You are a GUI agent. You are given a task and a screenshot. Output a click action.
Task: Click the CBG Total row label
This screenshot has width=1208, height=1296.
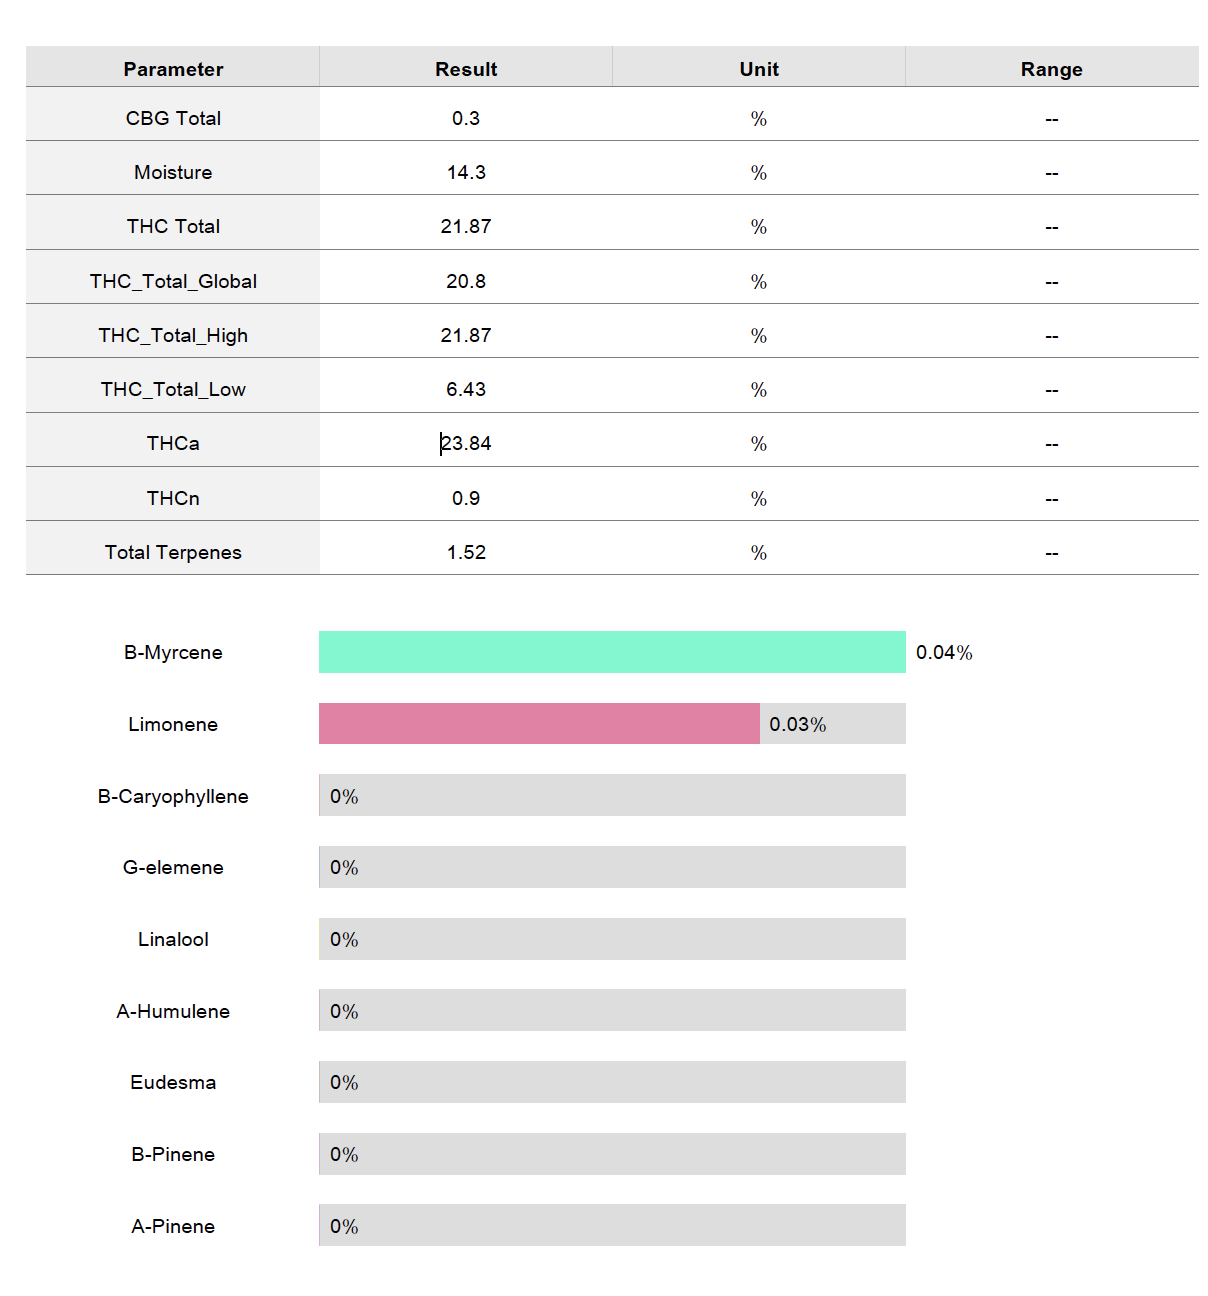coord(173,118)
